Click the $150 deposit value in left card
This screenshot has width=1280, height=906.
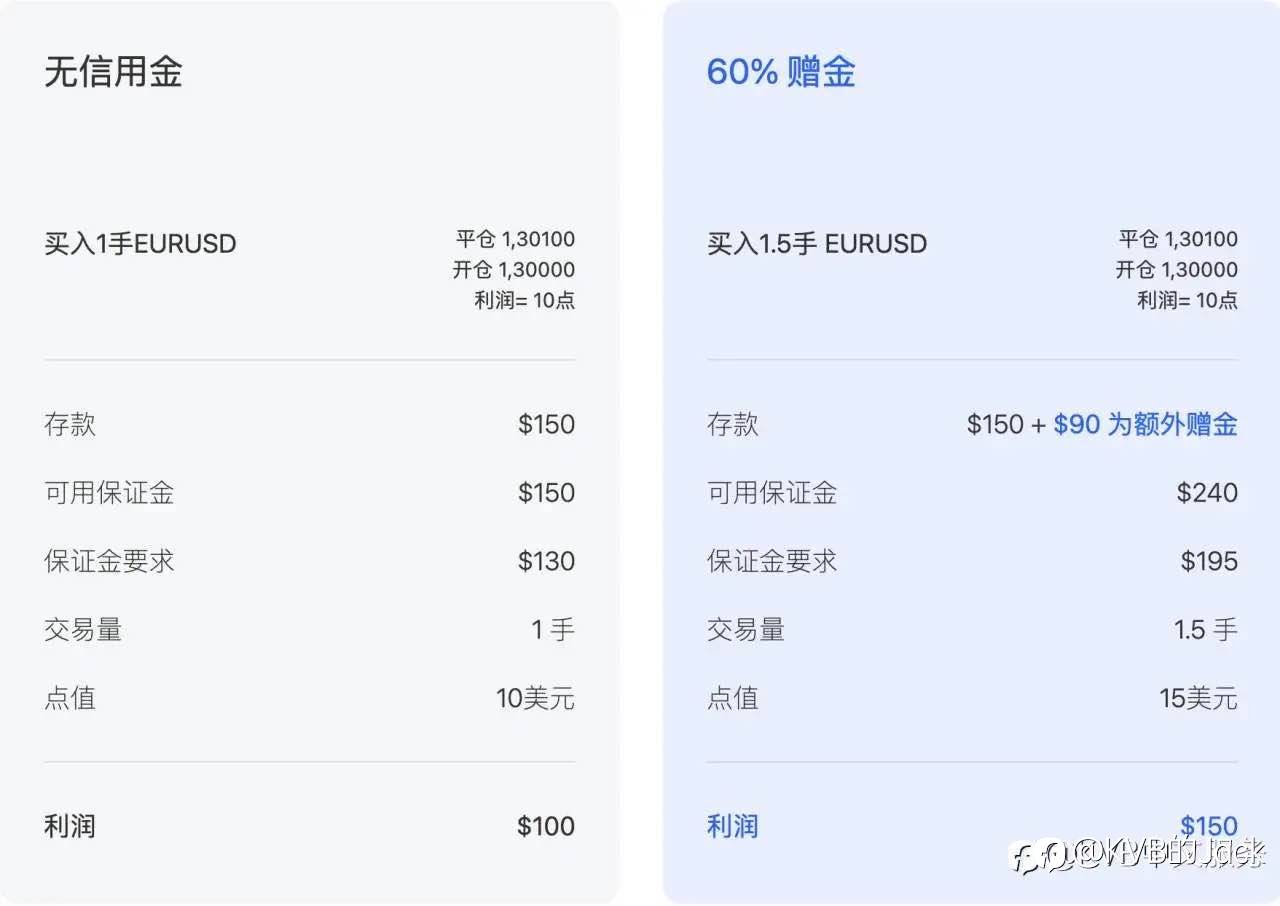tap(546, 424)
